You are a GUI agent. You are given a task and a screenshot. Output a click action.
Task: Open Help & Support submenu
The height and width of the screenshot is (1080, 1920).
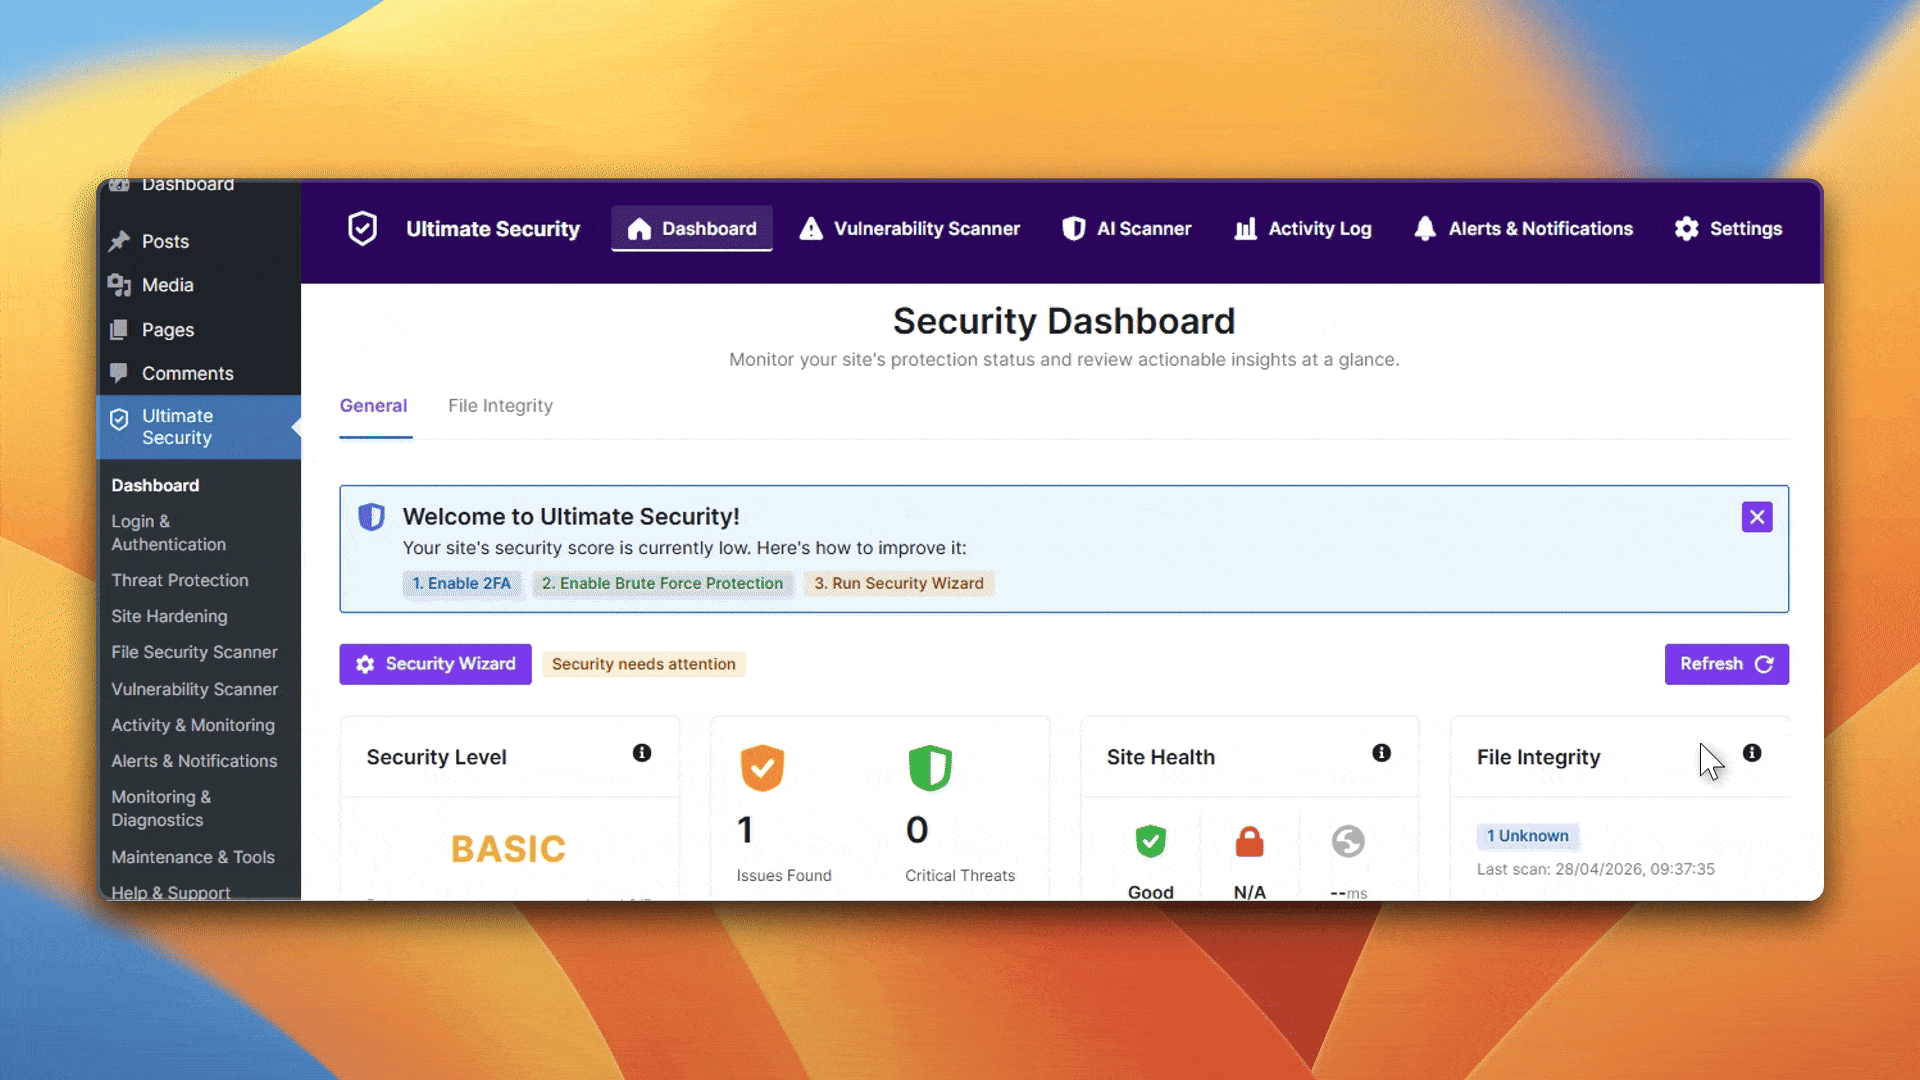point(170,891)
